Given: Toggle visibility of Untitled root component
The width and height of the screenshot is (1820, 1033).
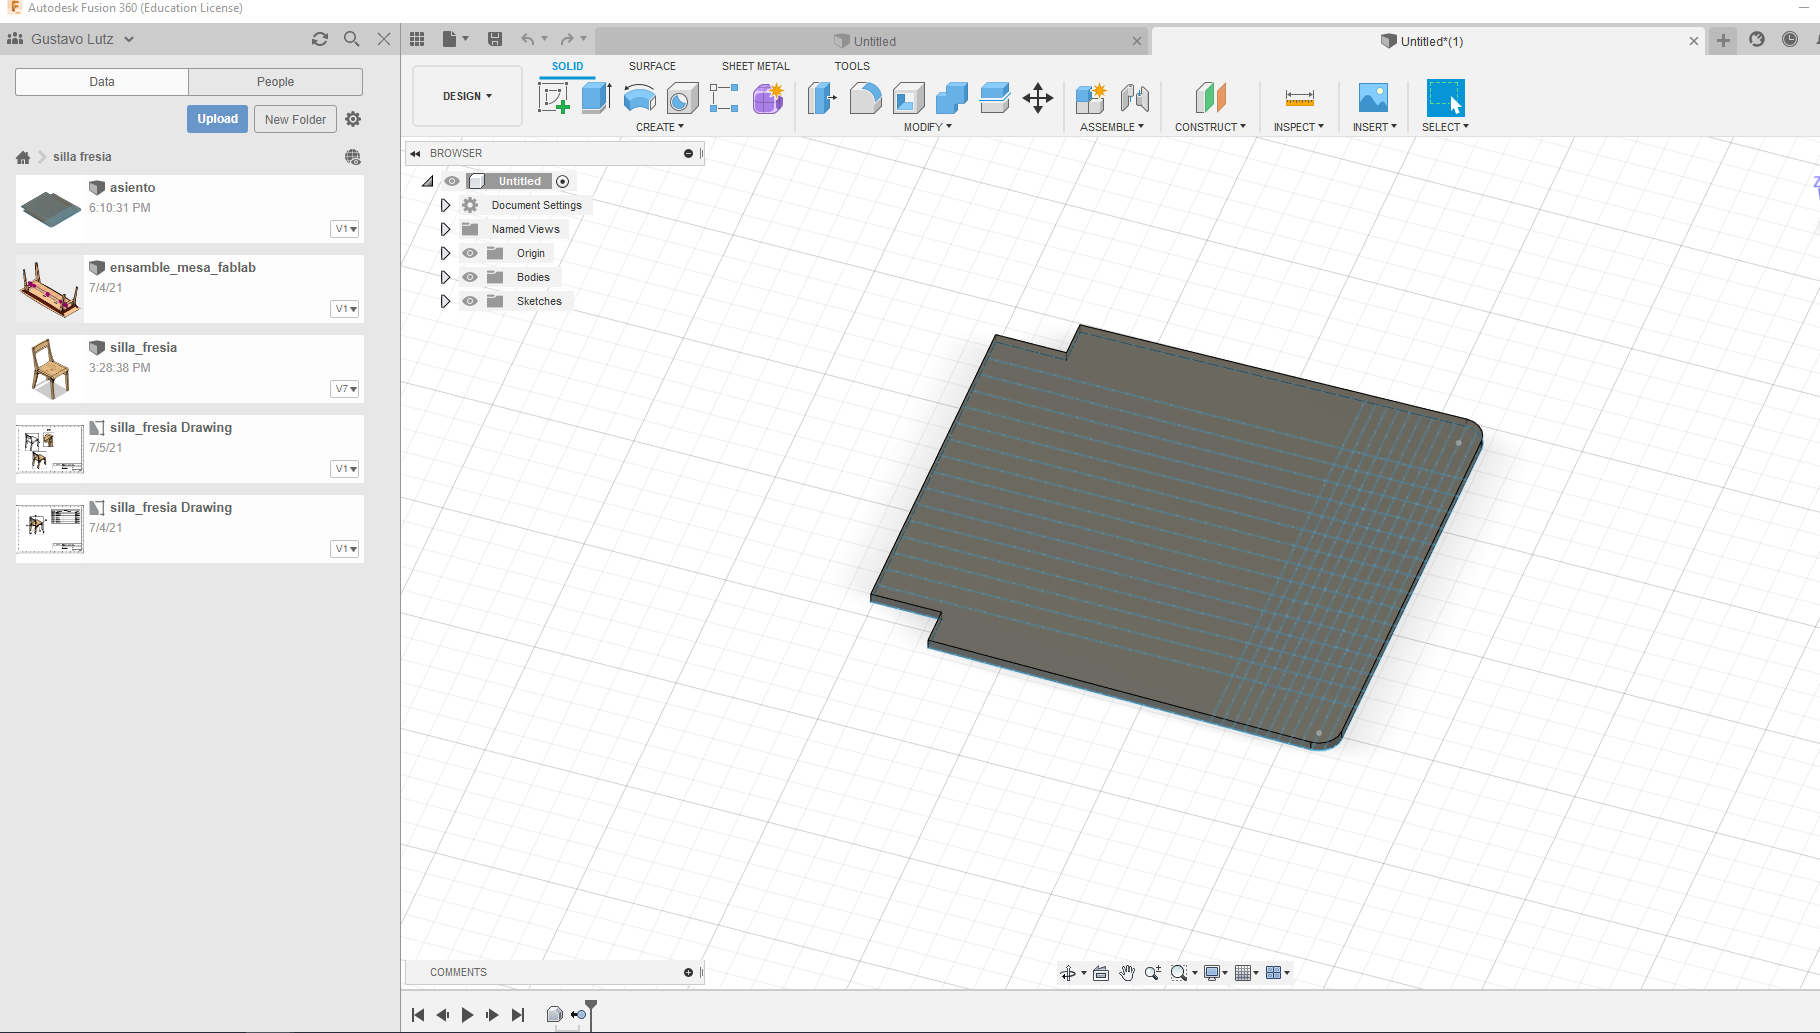Looking at the screenshot, I should (452, 181).
